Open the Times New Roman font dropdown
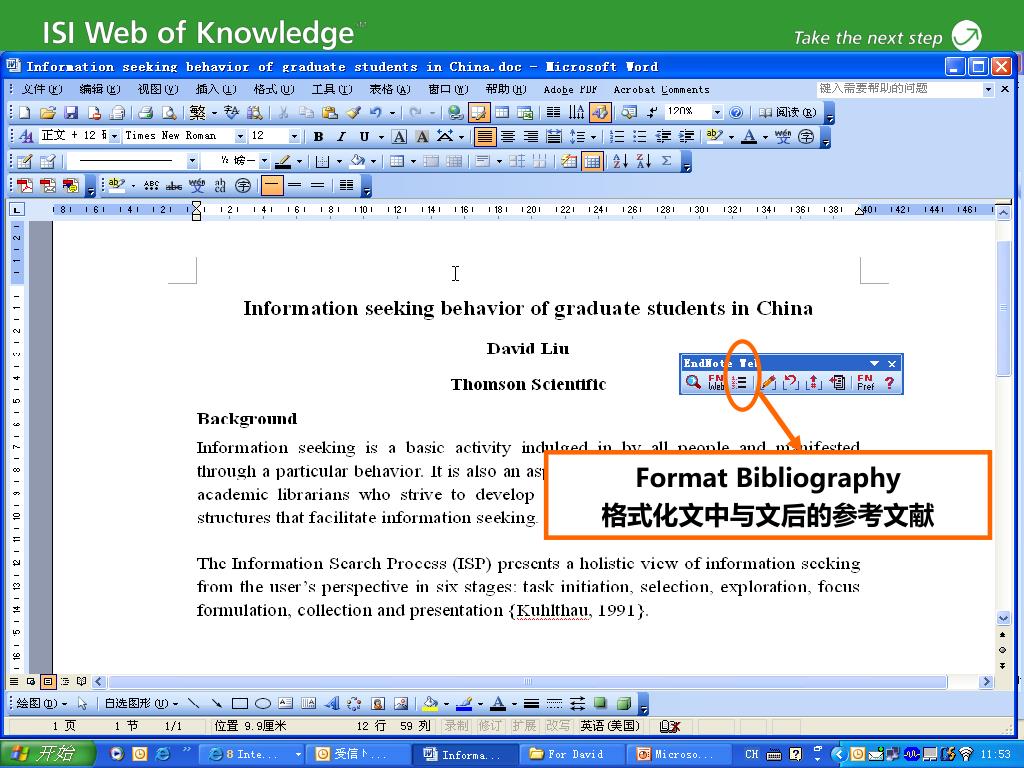Screen dimensions: 1024x768 click(x=240, y=136)
